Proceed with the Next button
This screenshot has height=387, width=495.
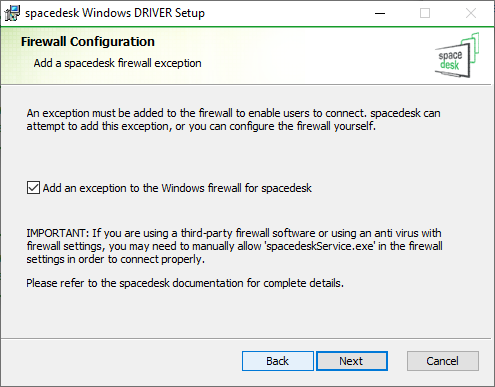(x=352, y=361)
